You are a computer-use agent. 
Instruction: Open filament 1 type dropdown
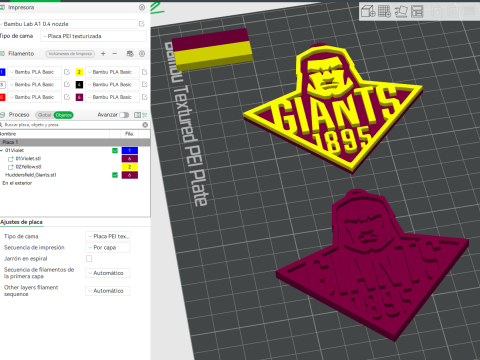35,72
